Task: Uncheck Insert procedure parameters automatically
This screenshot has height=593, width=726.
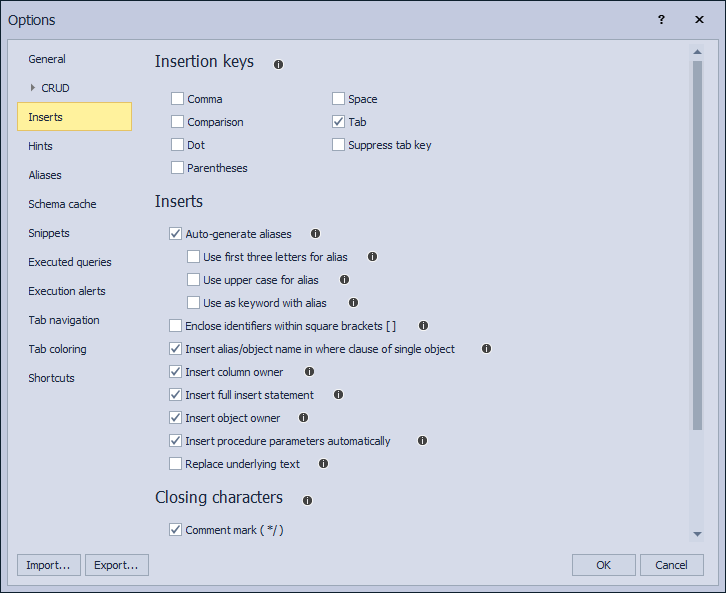Action: click(x=175, y=441)
